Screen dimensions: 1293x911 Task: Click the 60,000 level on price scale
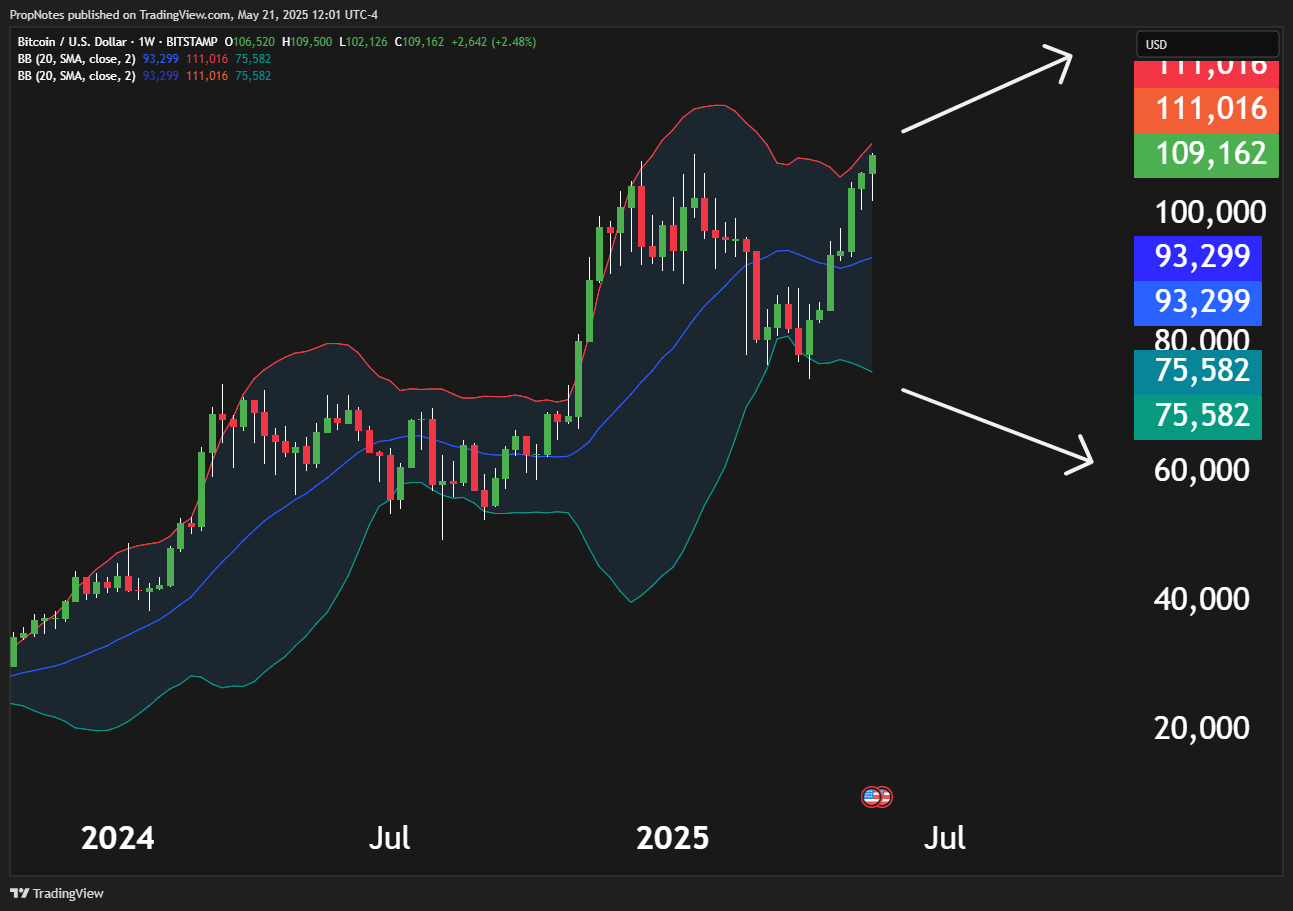pos(1200,470)
